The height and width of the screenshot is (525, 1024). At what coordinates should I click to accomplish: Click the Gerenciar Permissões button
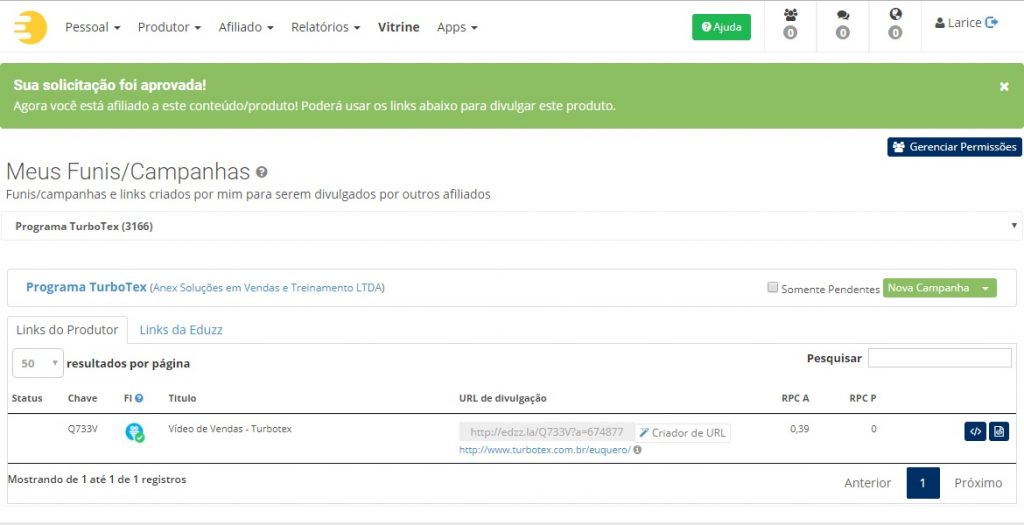(954, 147)
